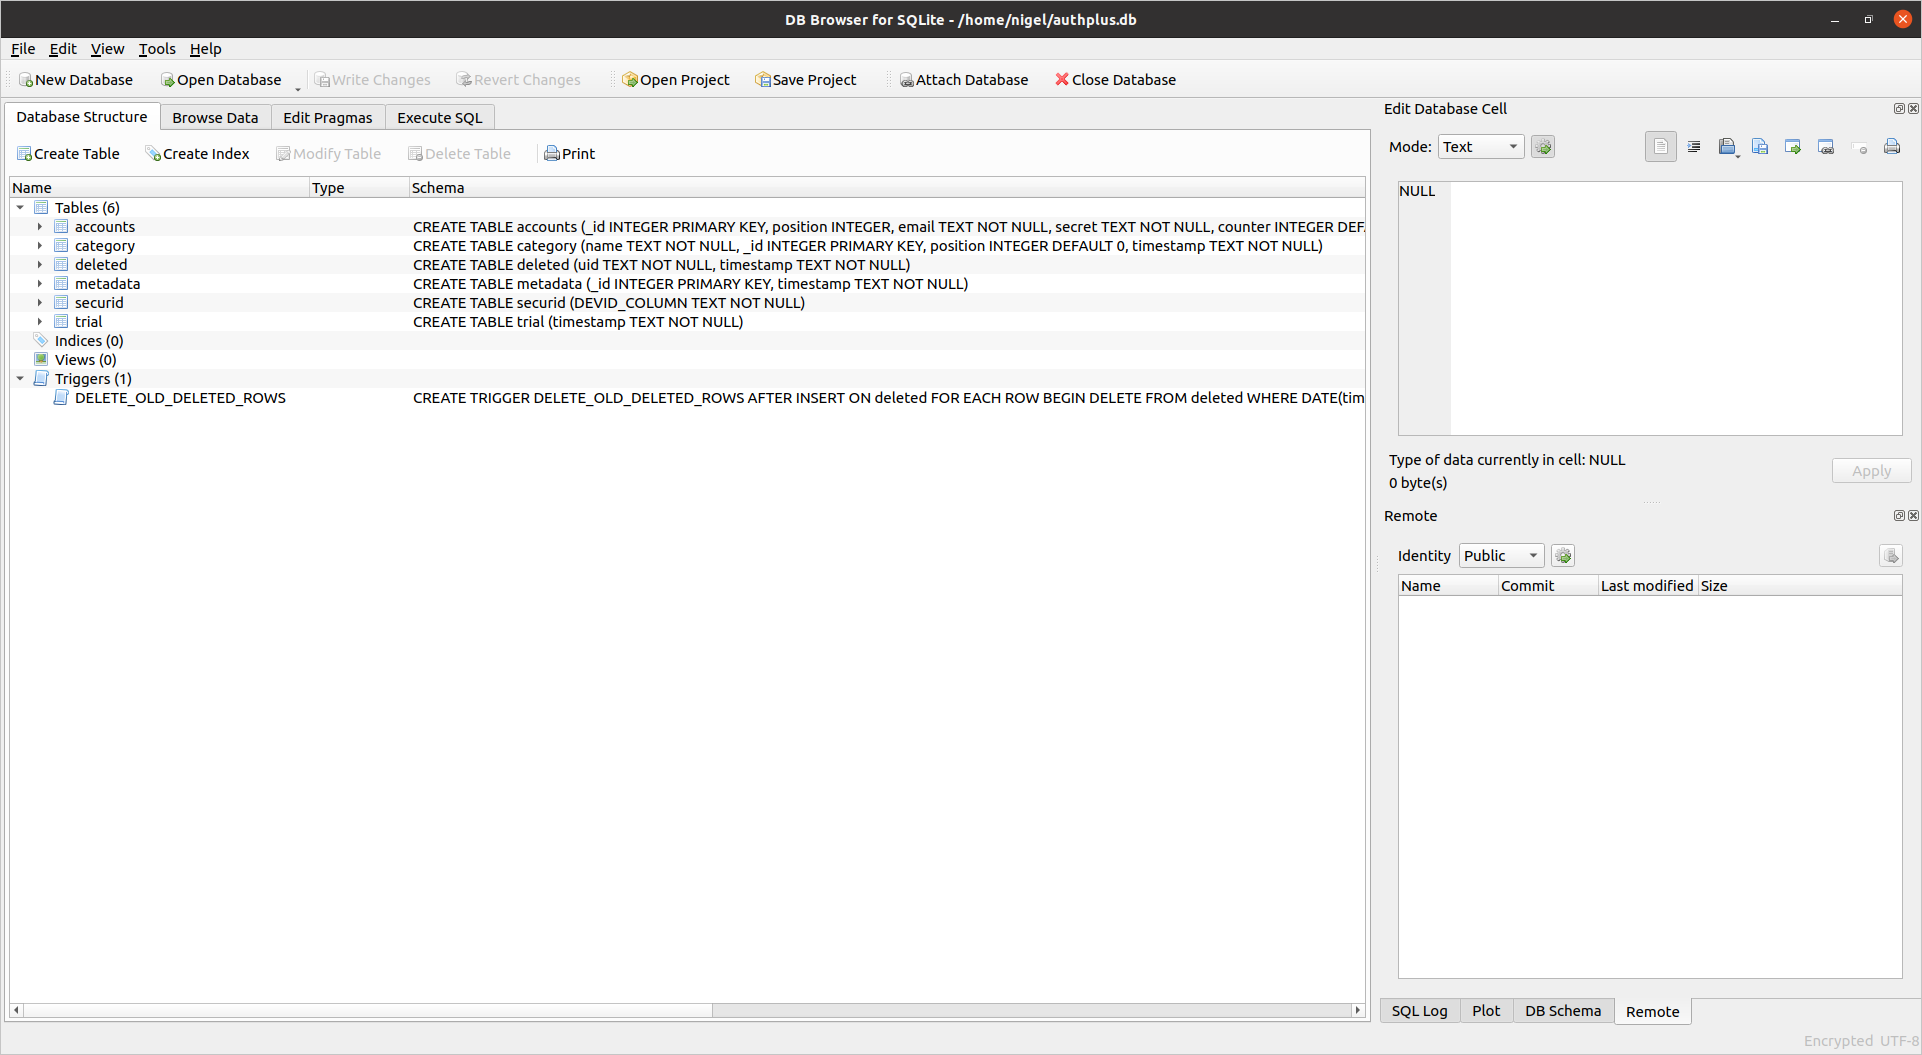Click the gear button next to the Mode dropdown
The height and width of the screenshot is (1055, 1922).
(x=1543, y=147)
